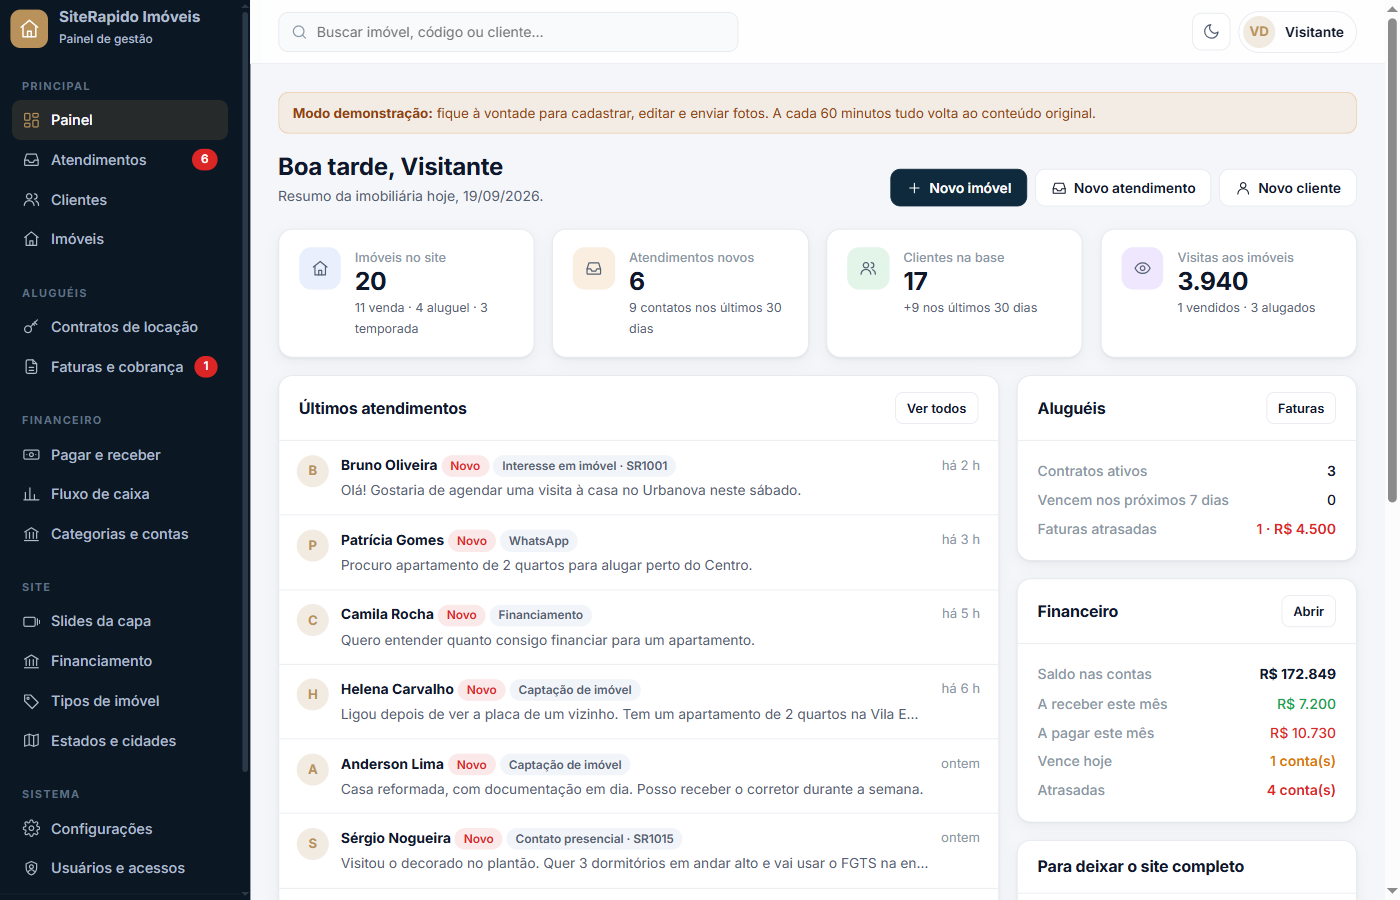Image resolution: width=1400 pixels, height=900 pixels.
Task: Click the Pagar e receber money icon
Action: (31, 455)
